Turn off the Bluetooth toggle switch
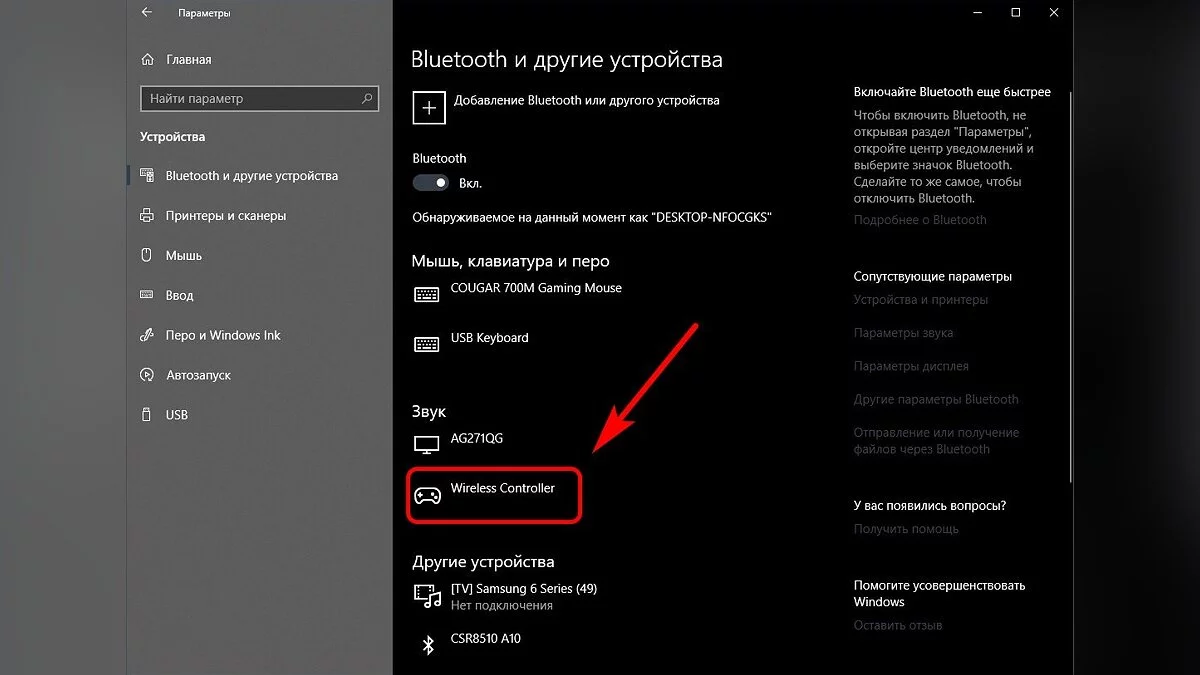1200x675 pixels. 431,184
